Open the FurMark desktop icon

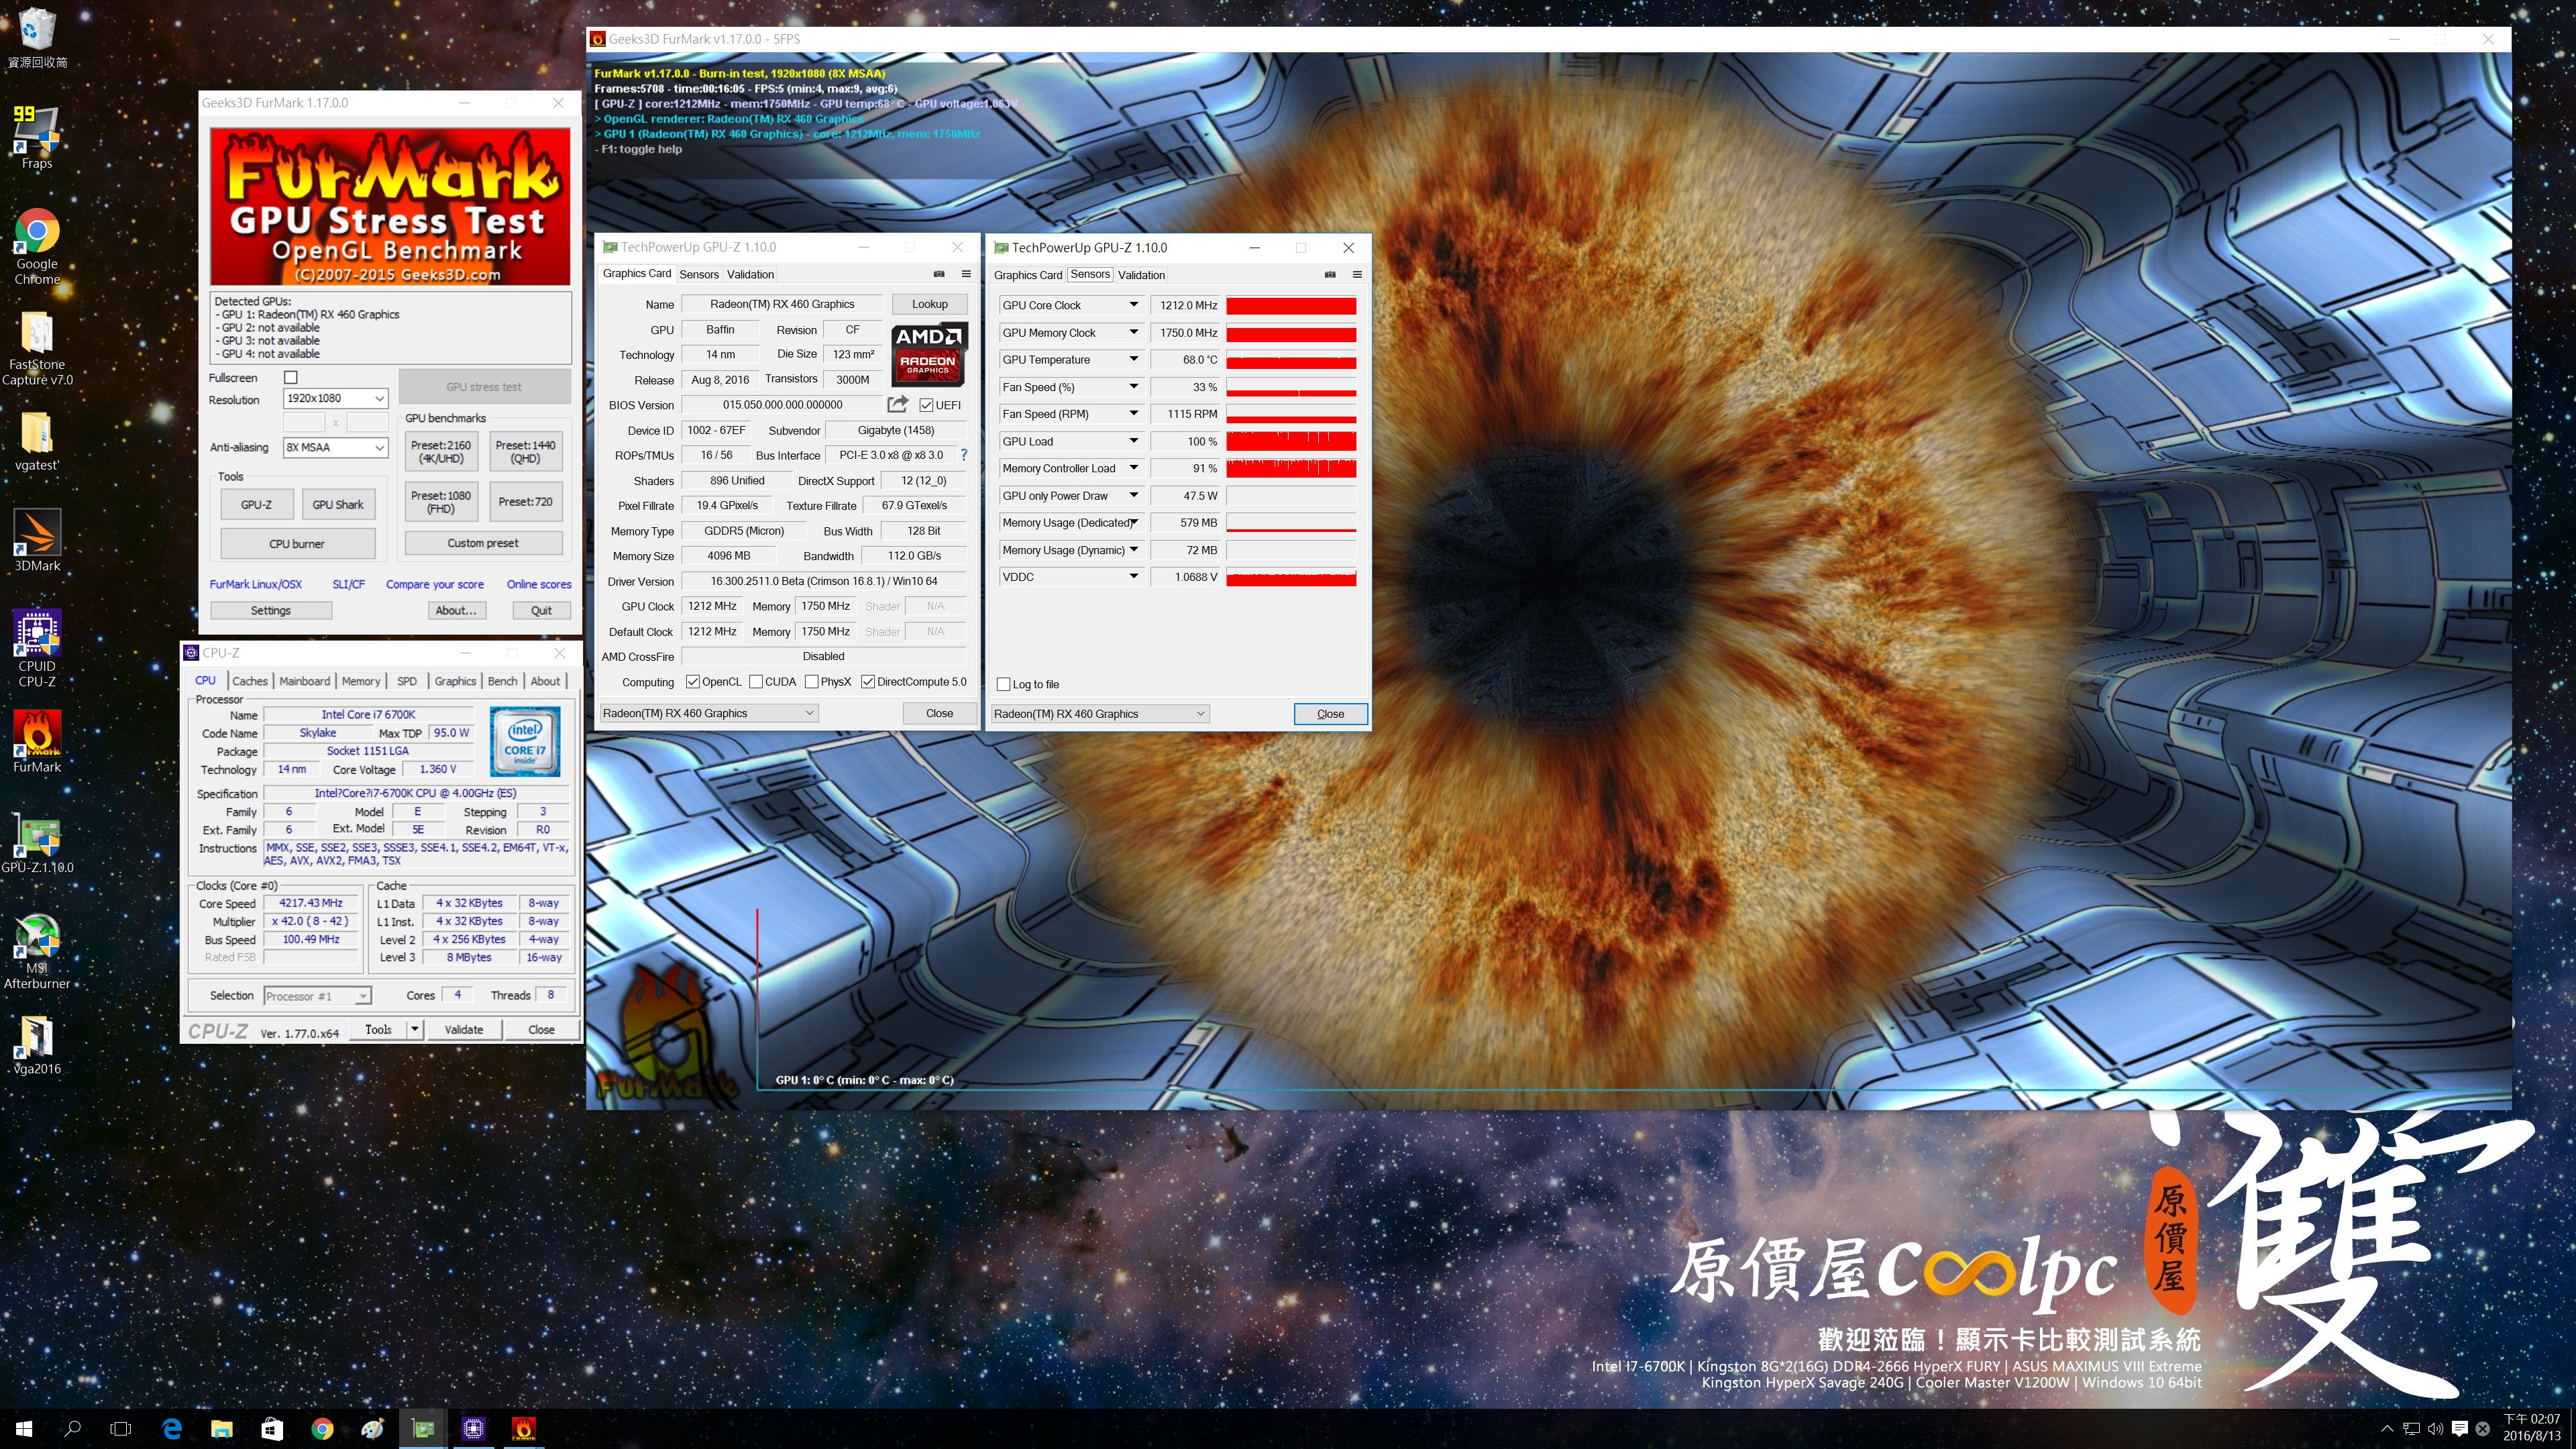click(x=37, y=741)
